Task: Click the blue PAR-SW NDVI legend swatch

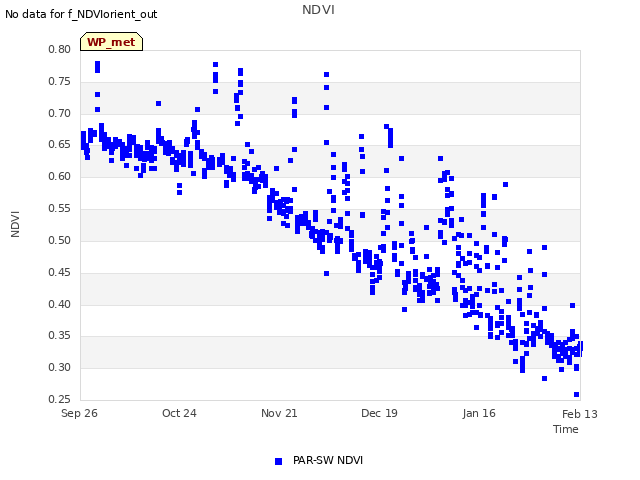Action: (x=278, y=461)
